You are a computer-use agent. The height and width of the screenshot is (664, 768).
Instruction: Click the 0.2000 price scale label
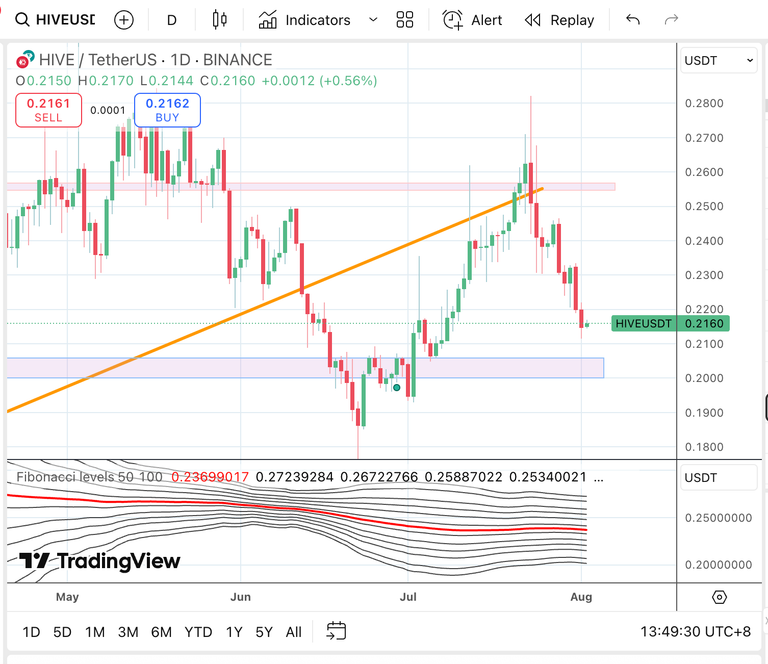(x=704, y=378)
